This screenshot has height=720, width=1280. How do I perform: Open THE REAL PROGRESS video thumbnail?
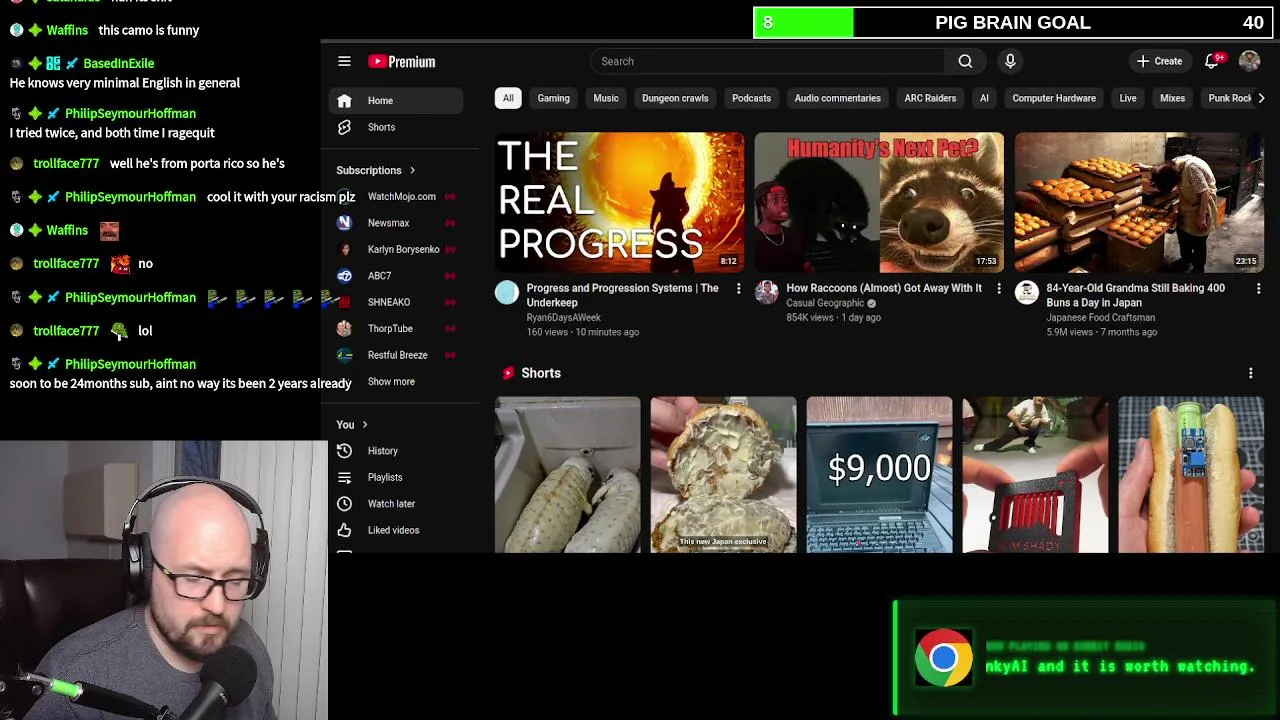[x=619, y=202]
